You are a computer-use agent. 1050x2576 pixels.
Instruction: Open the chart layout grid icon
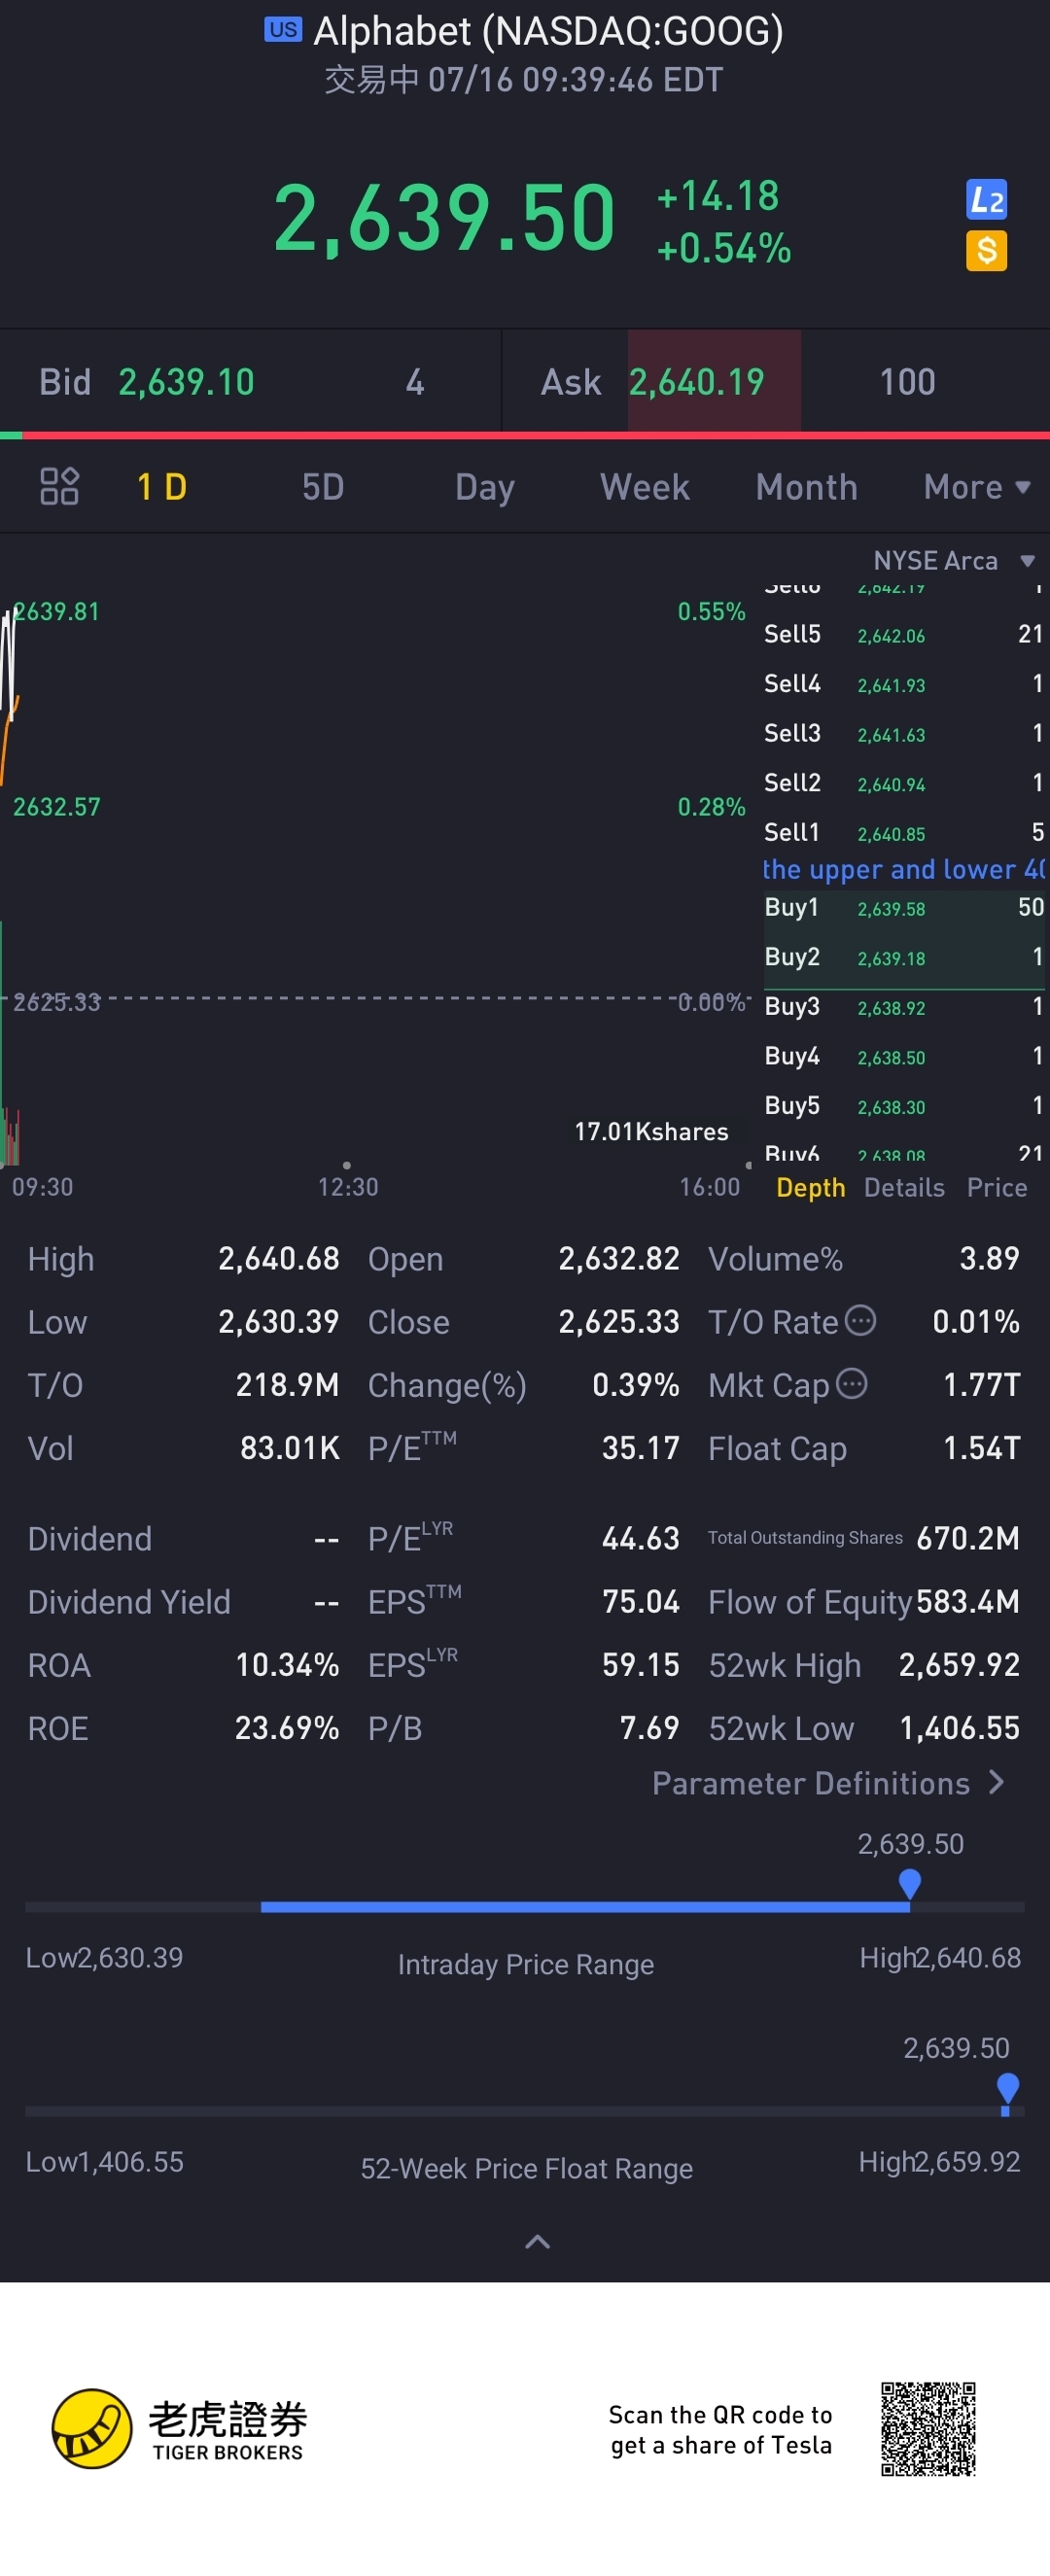(x=59, y=487)
